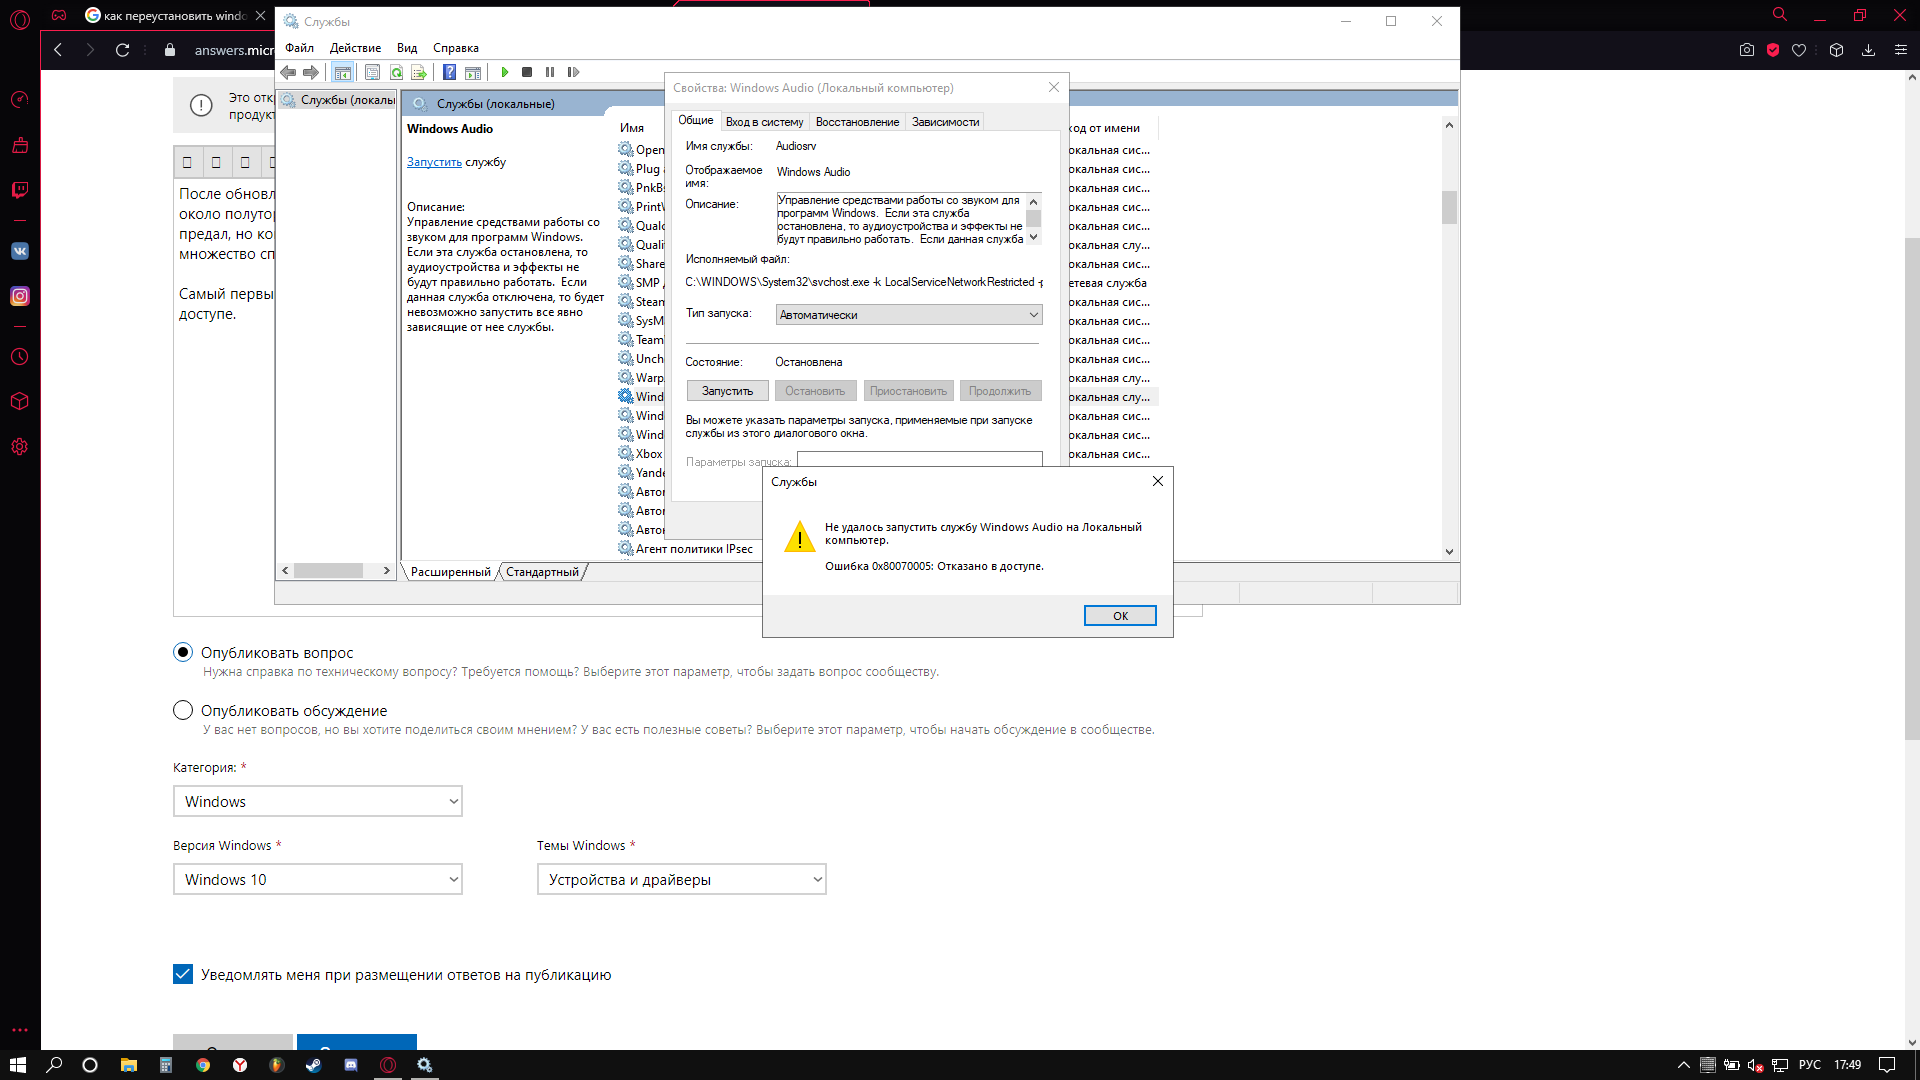Open the "Справка" menu in Services
Screen dimensions: 1920x1080
pyautogui.click(x=456, y=48)
